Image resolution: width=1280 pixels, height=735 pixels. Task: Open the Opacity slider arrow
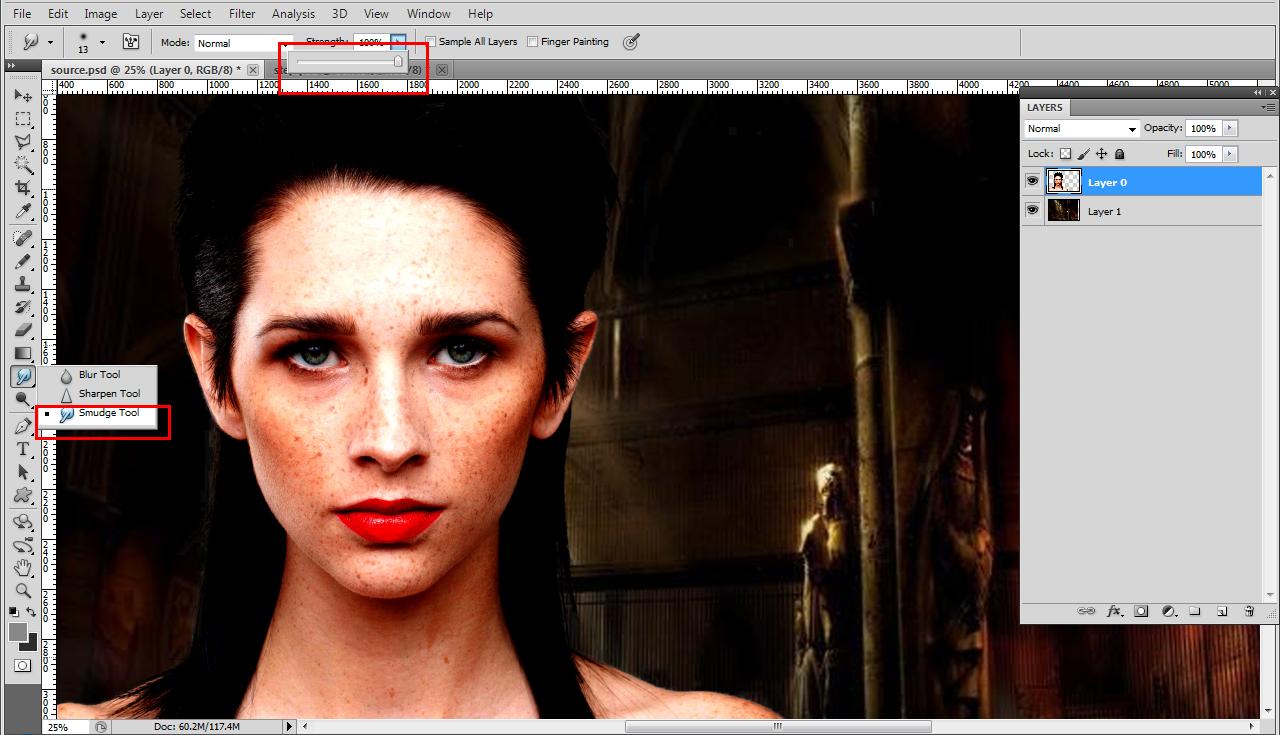coord(1230,128)
